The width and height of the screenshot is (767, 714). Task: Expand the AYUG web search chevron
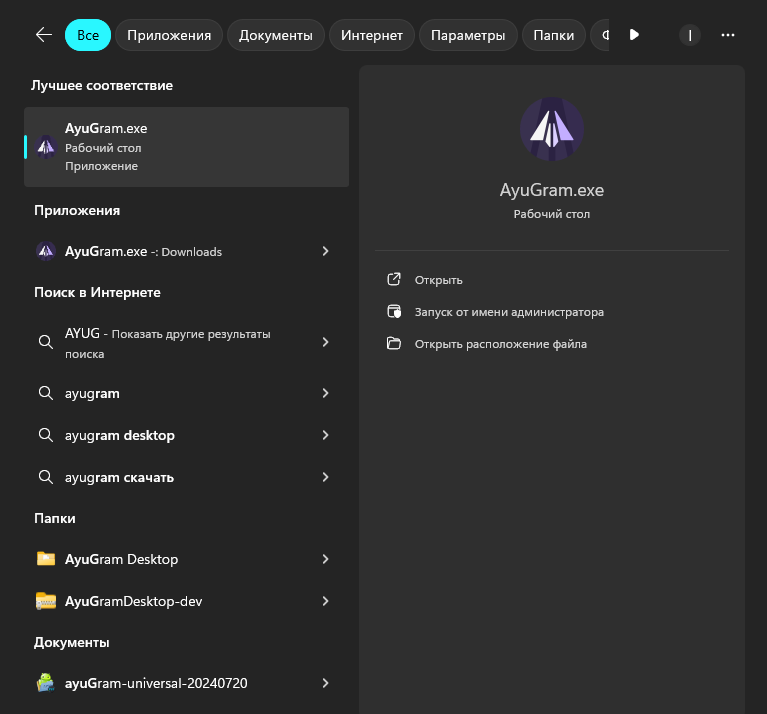coord(325,342)
